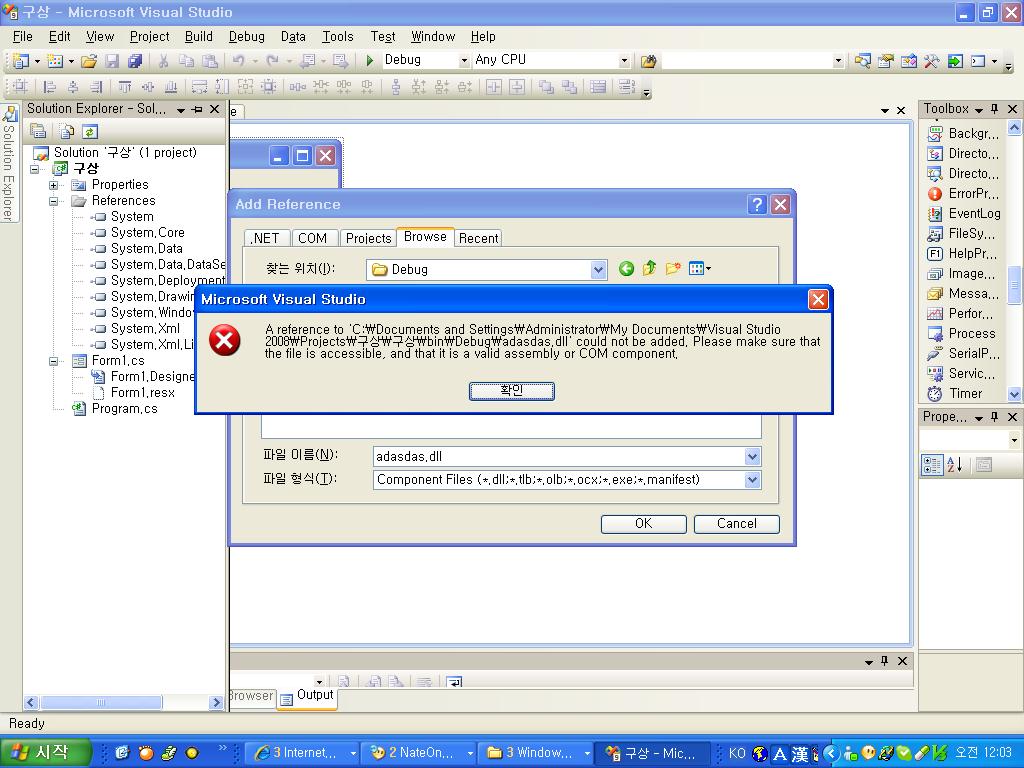Image resolution: width=1024 pixels, height=768 pixels.
Task: Click the Toolbox pin icon
Action: tap(995, 108)
